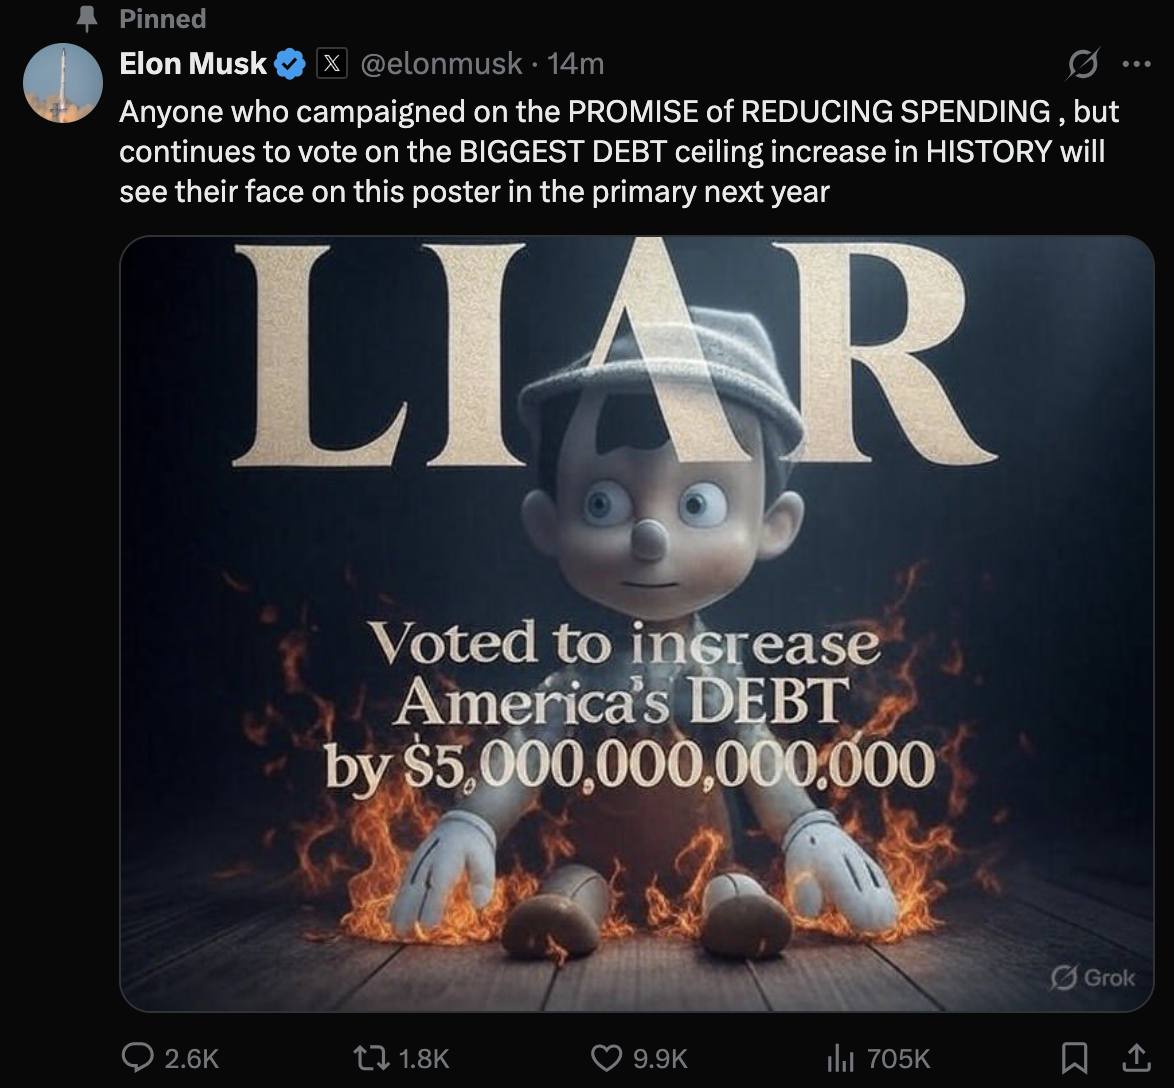The height and width of the screenshot is (1088, 1174).
Task: Click Elon Musk's rocket profile picture
Action: coord(62,82)
